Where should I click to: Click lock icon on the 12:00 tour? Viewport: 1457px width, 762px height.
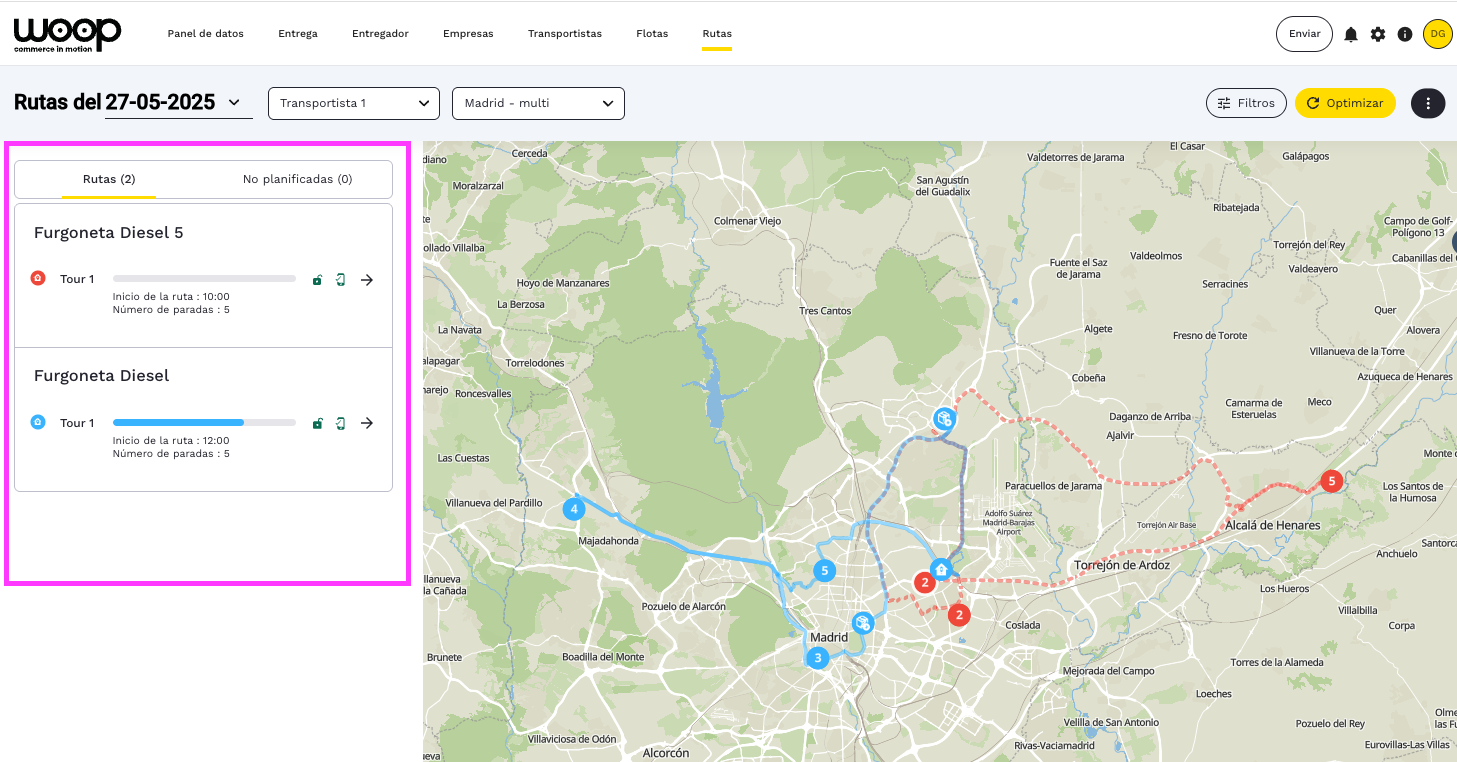point(317,423)
